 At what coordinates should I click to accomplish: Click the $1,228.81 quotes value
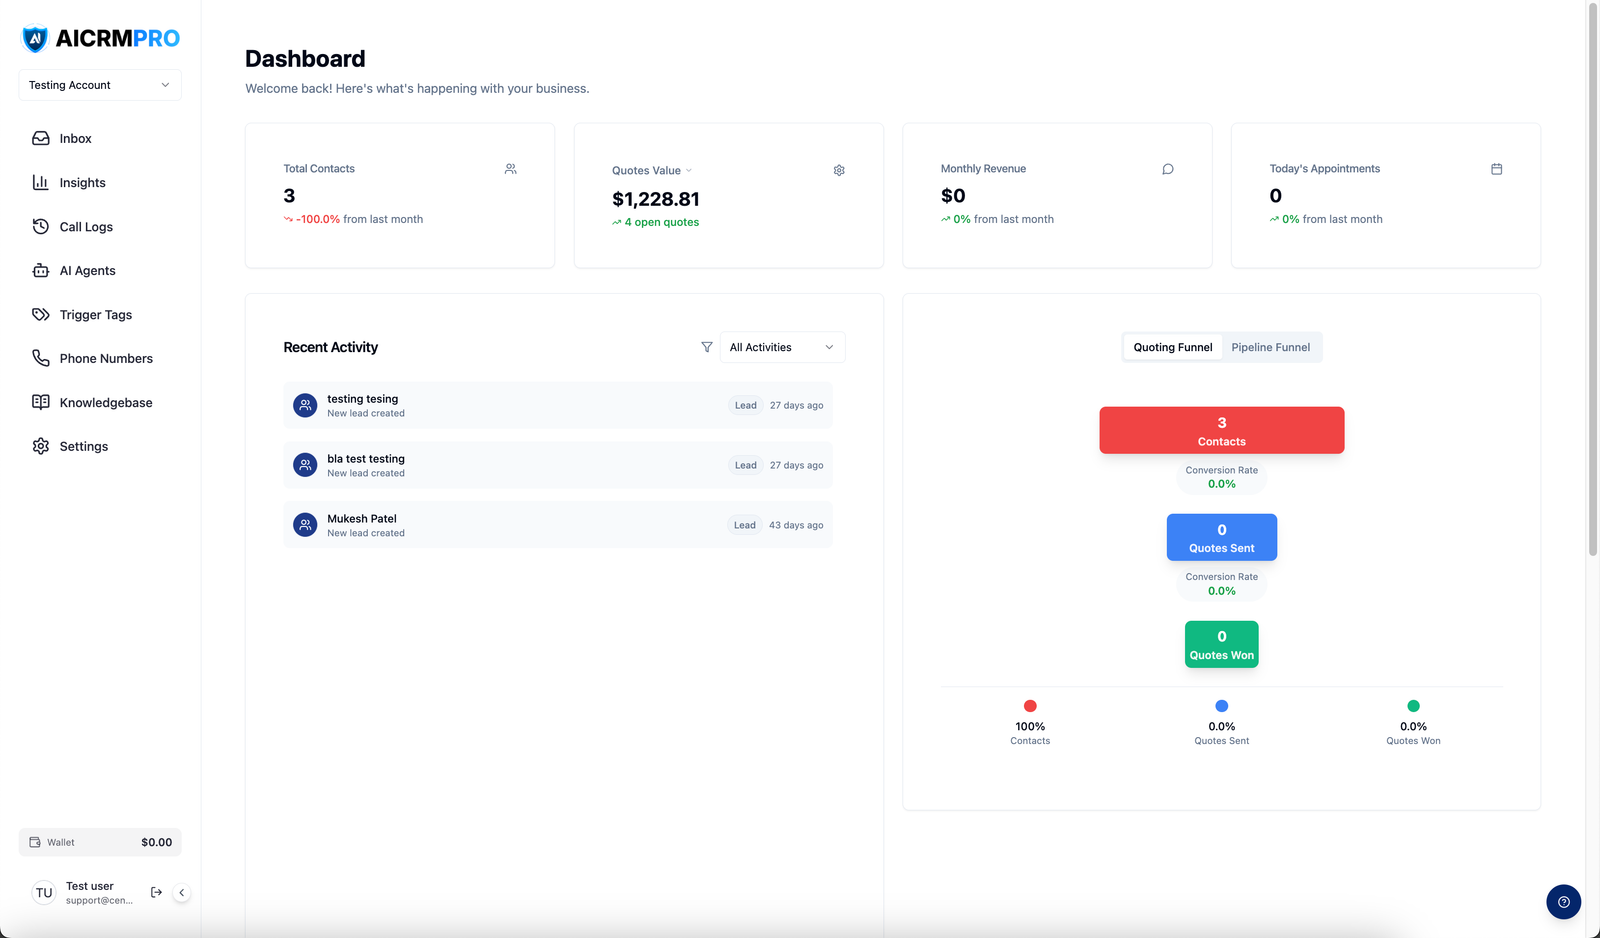[656, 199]
